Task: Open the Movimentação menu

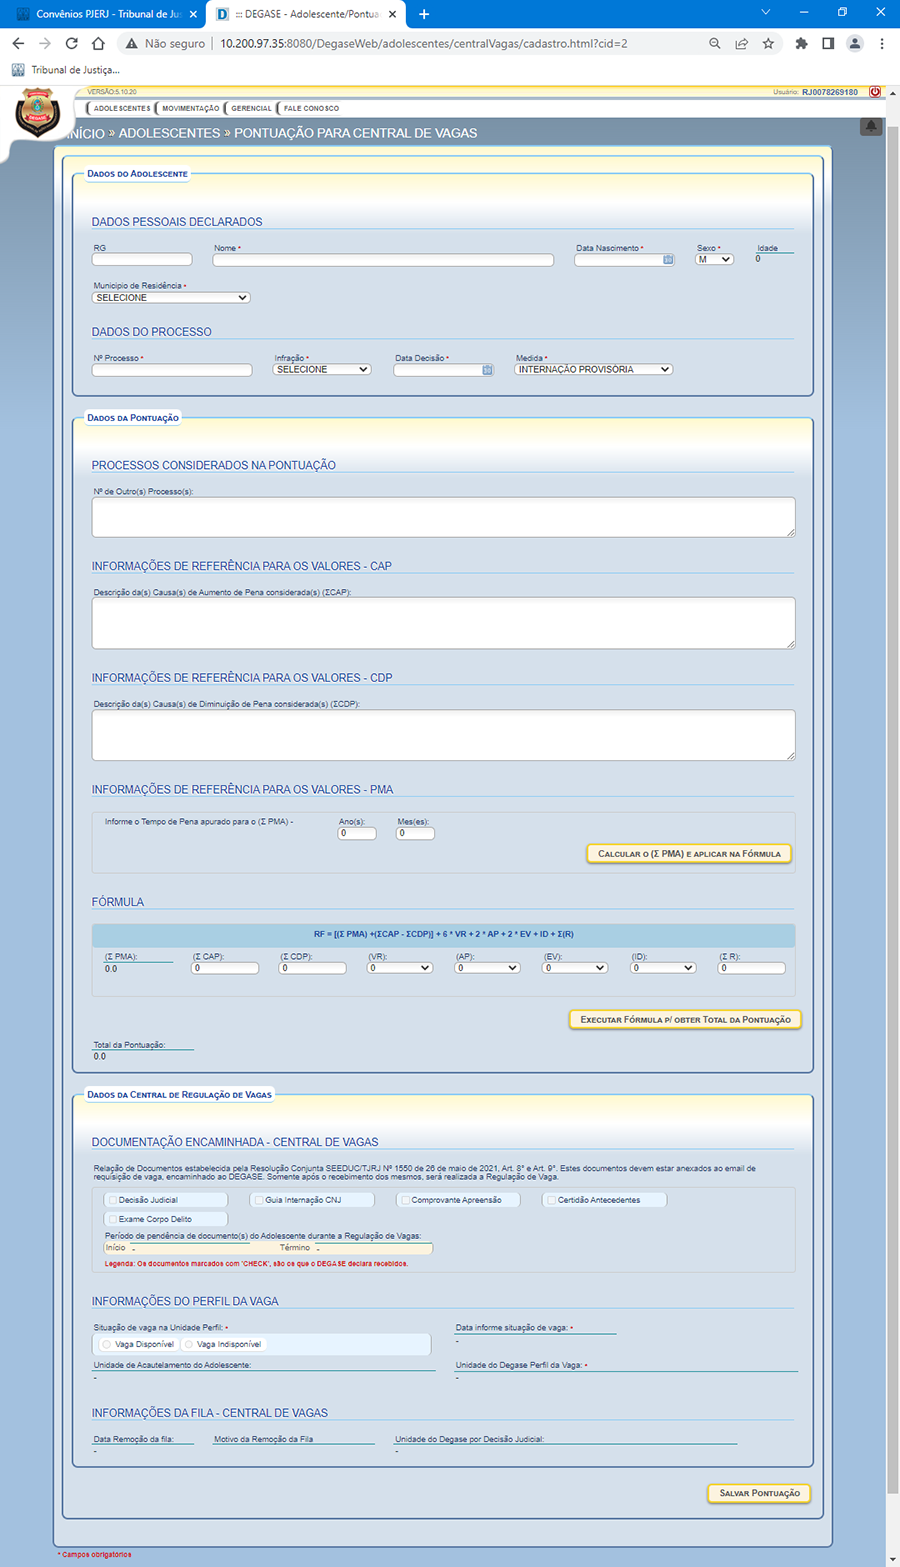Action: point(190,108)
